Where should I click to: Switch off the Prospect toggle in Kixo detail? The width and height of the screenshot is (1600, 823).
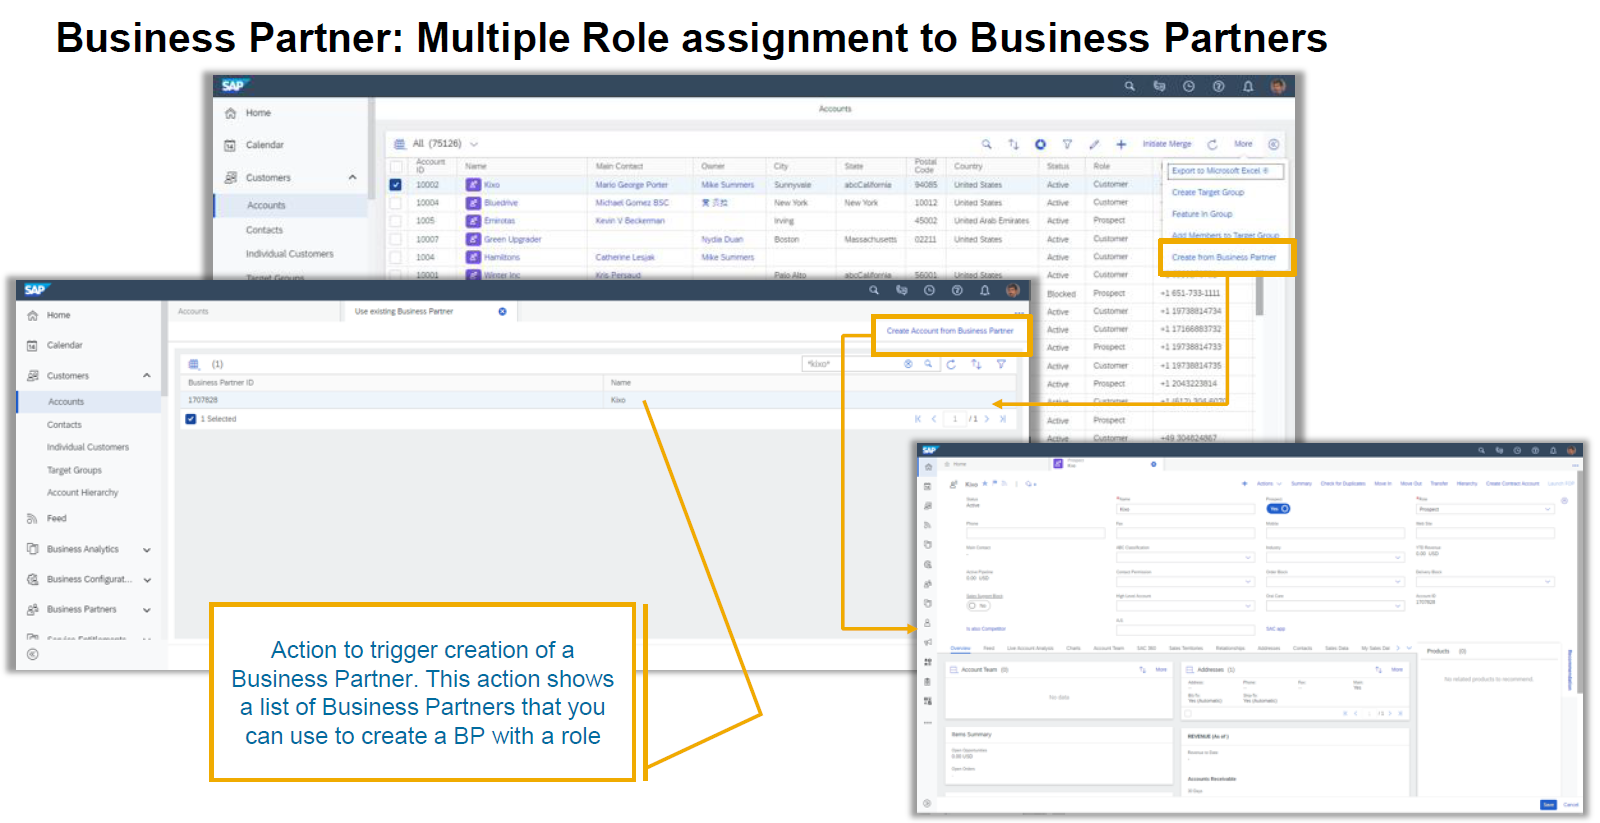coord(1278,509)
